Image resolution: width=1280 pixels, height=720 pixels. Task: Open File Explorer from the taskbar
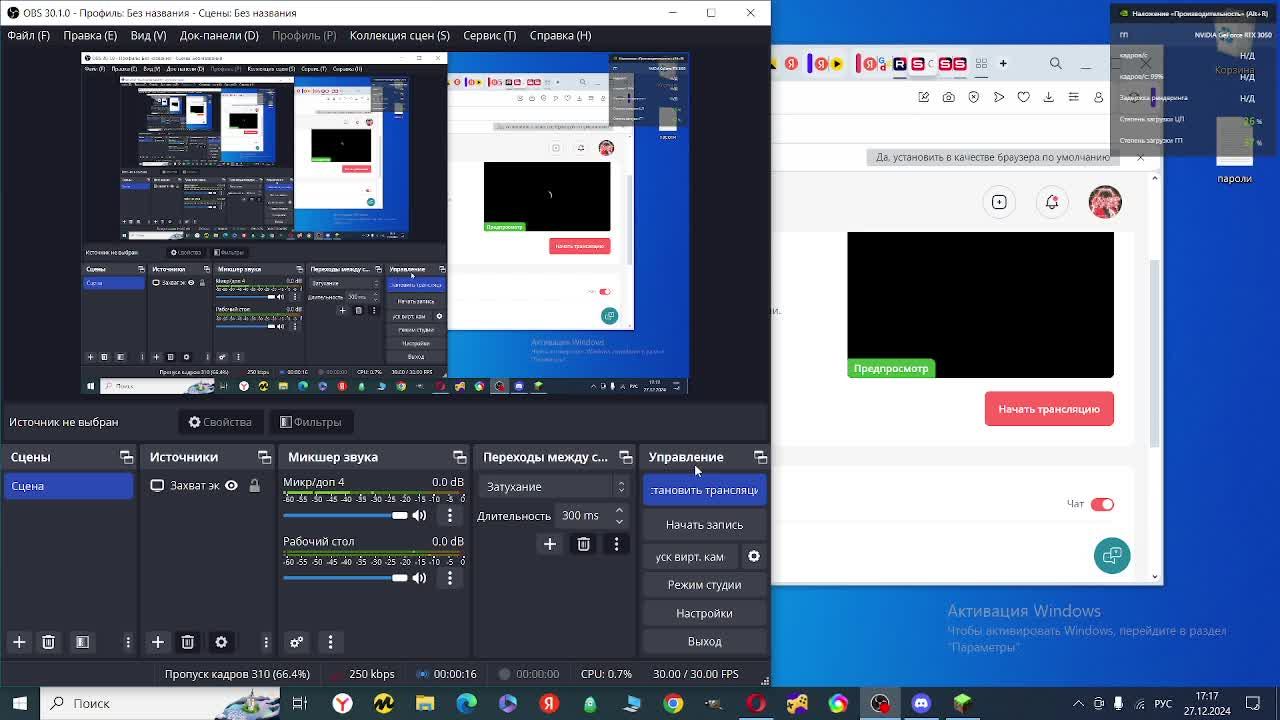(x=425, y=703)
